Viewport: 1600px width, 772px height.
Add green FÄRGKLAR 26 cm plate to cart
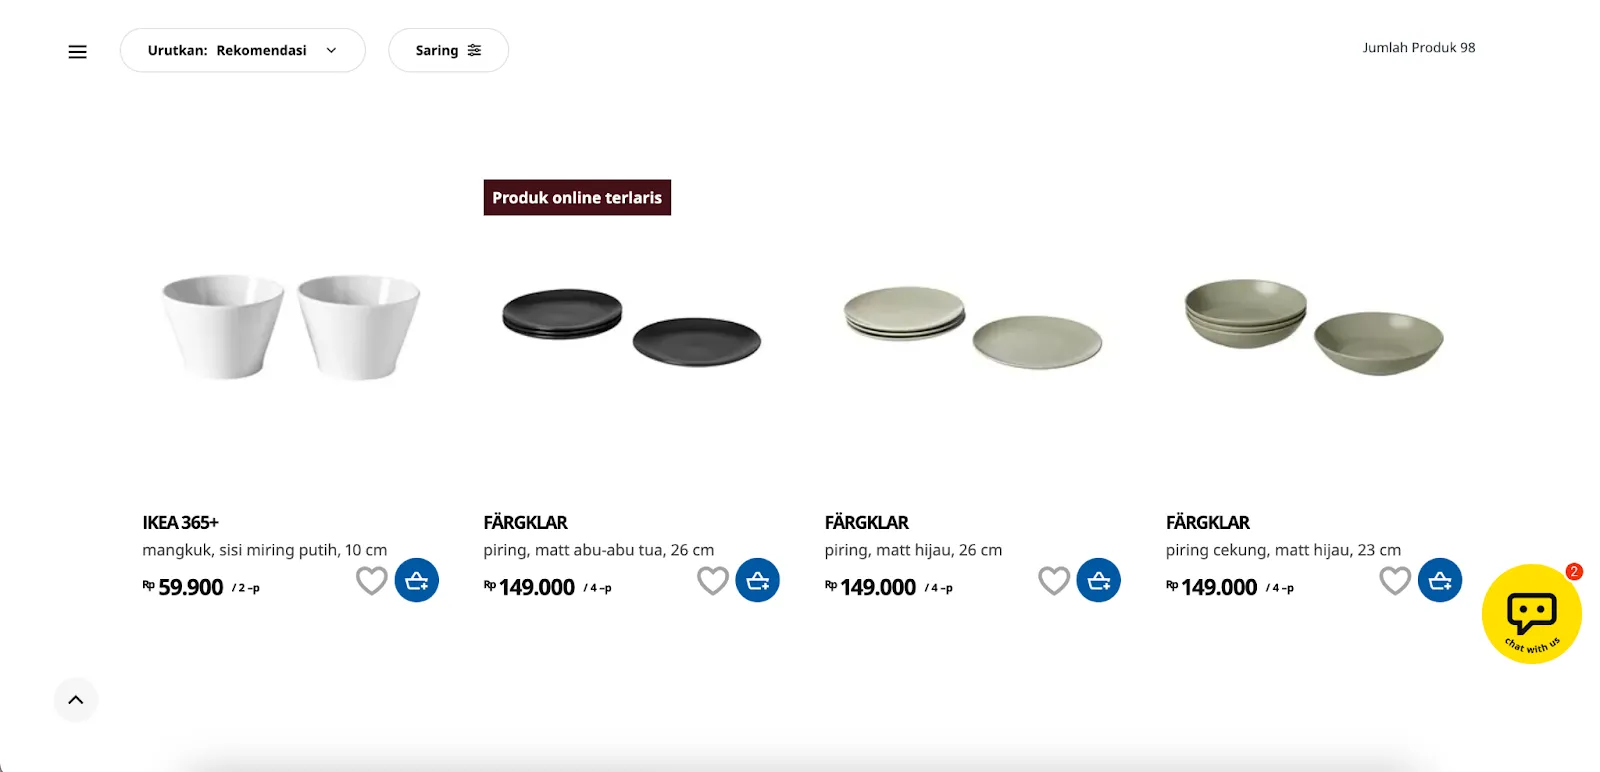[x=1098, y=580]
